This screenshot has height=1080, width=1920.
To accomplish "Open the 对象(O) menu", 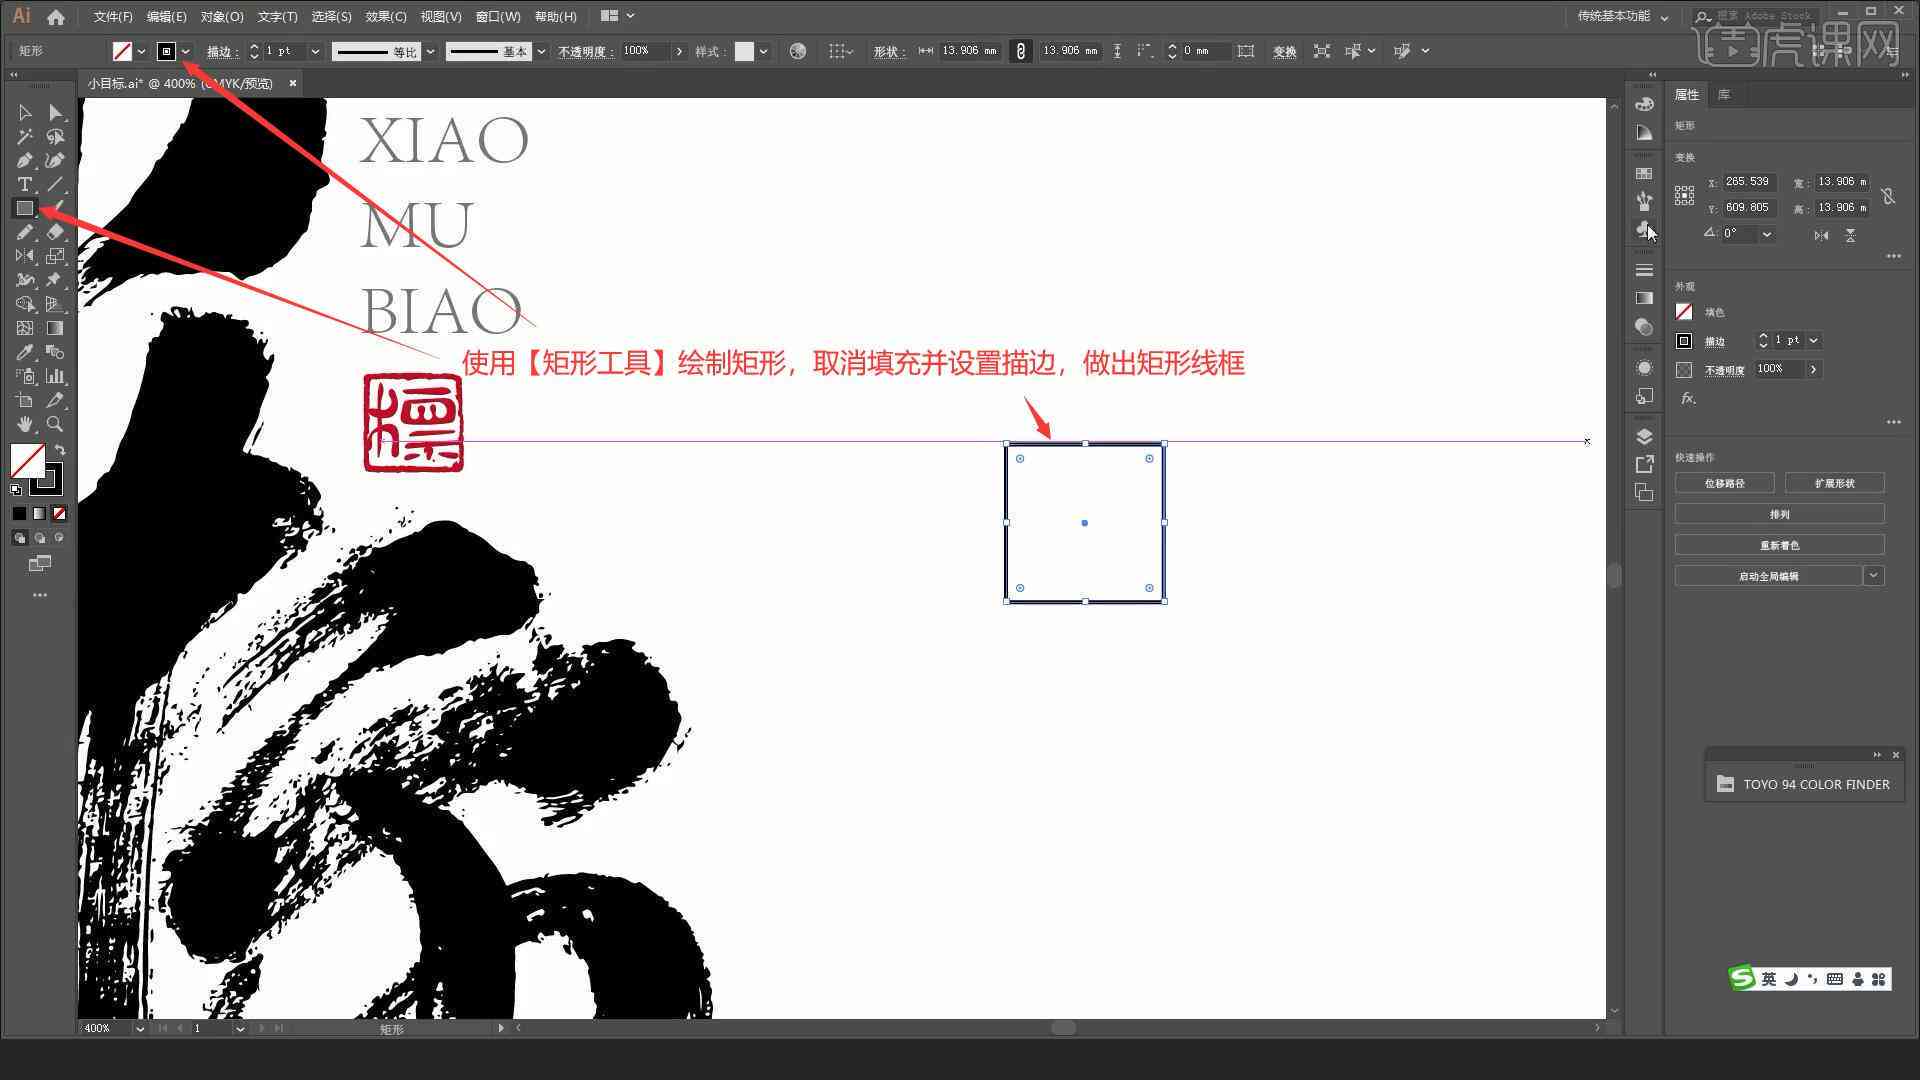I will pyautogui.click(x=222, y=17).
